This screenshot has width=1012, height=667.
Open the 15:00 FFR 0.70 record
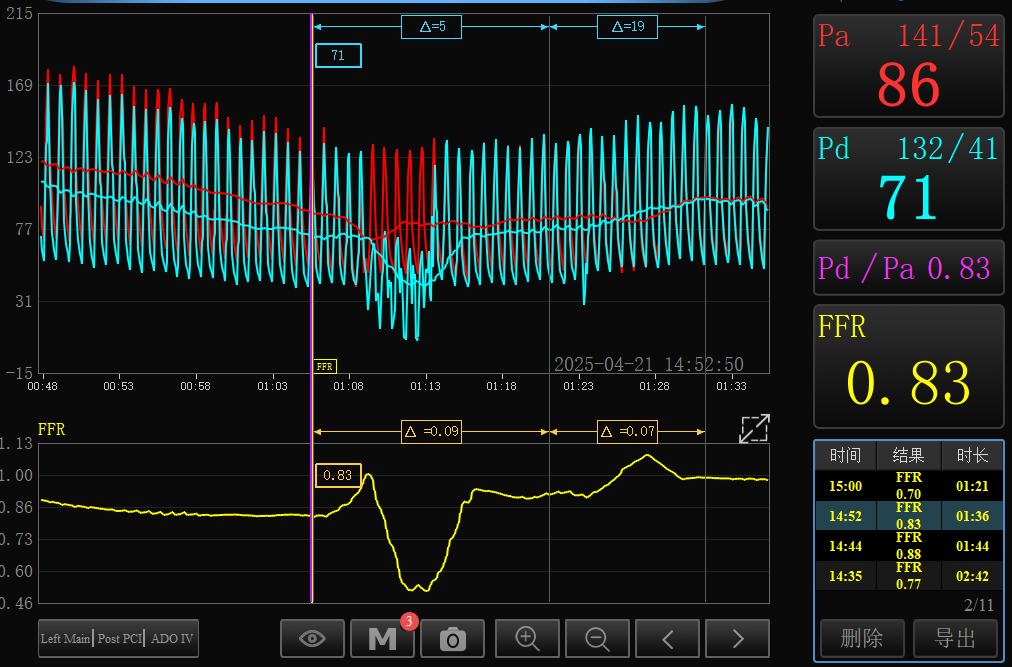(909, 486)
